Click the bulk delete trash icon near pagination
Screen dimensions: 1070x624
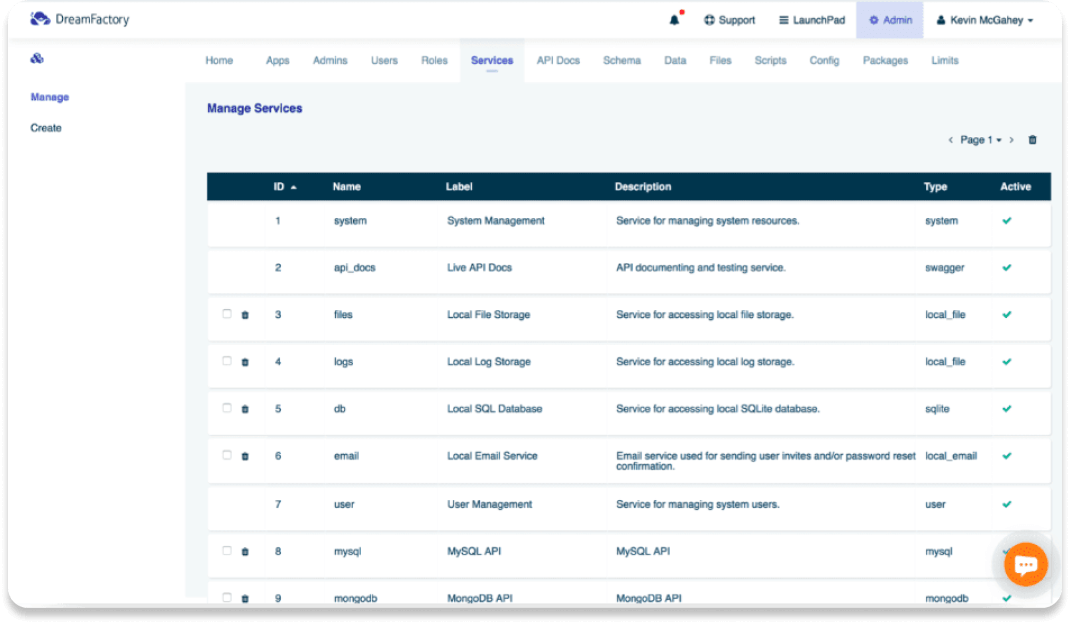(x=1032, y=140)
